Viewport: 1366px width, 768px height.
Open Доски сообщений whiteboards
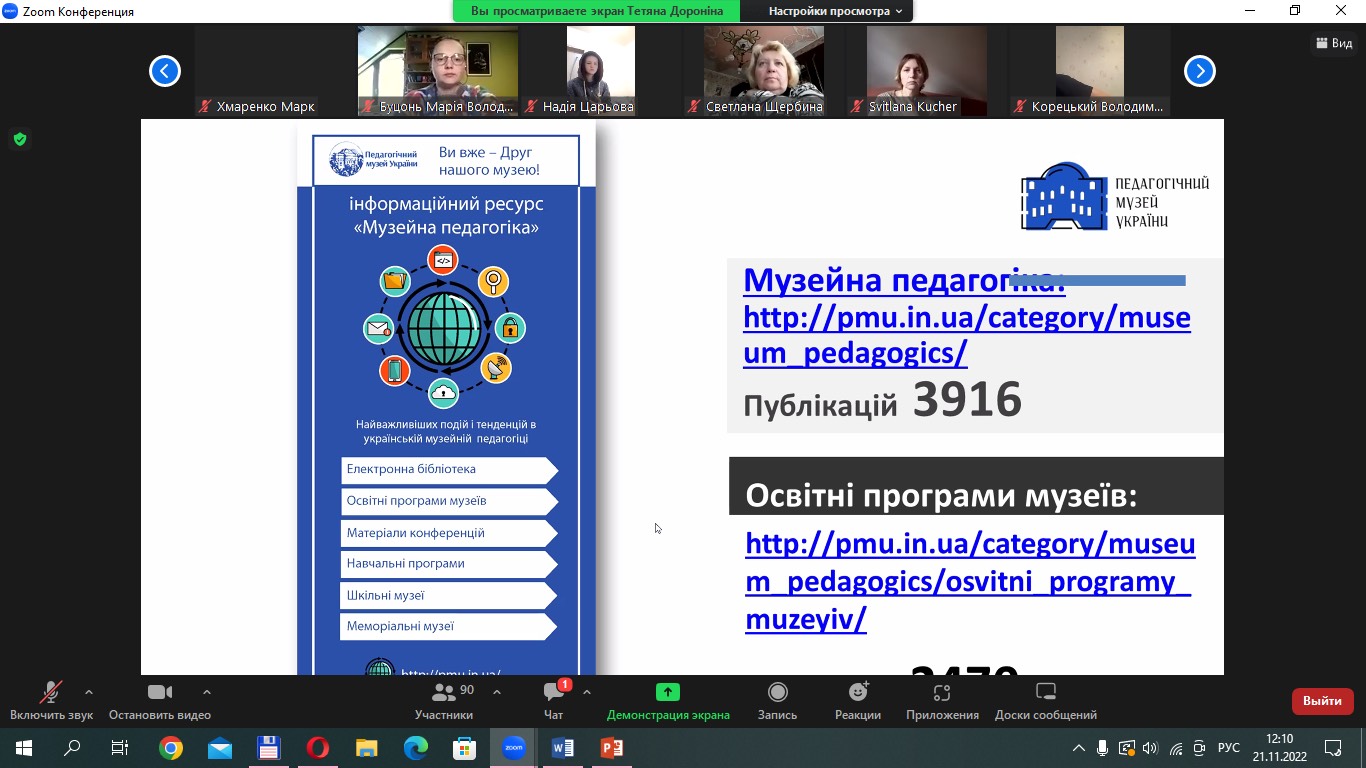[1045, 700]
